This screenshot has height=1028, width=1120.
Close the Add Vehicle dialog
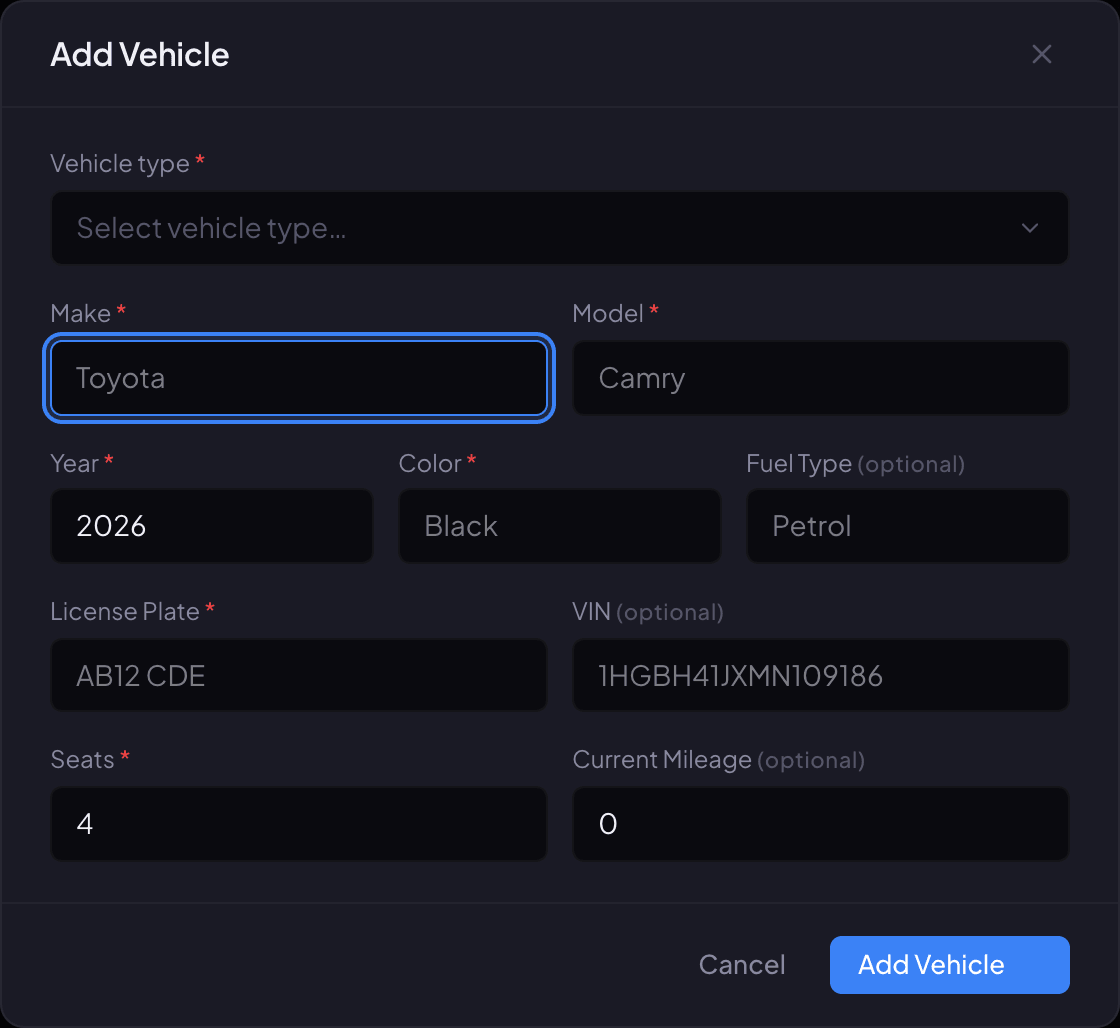[1041, 54]
